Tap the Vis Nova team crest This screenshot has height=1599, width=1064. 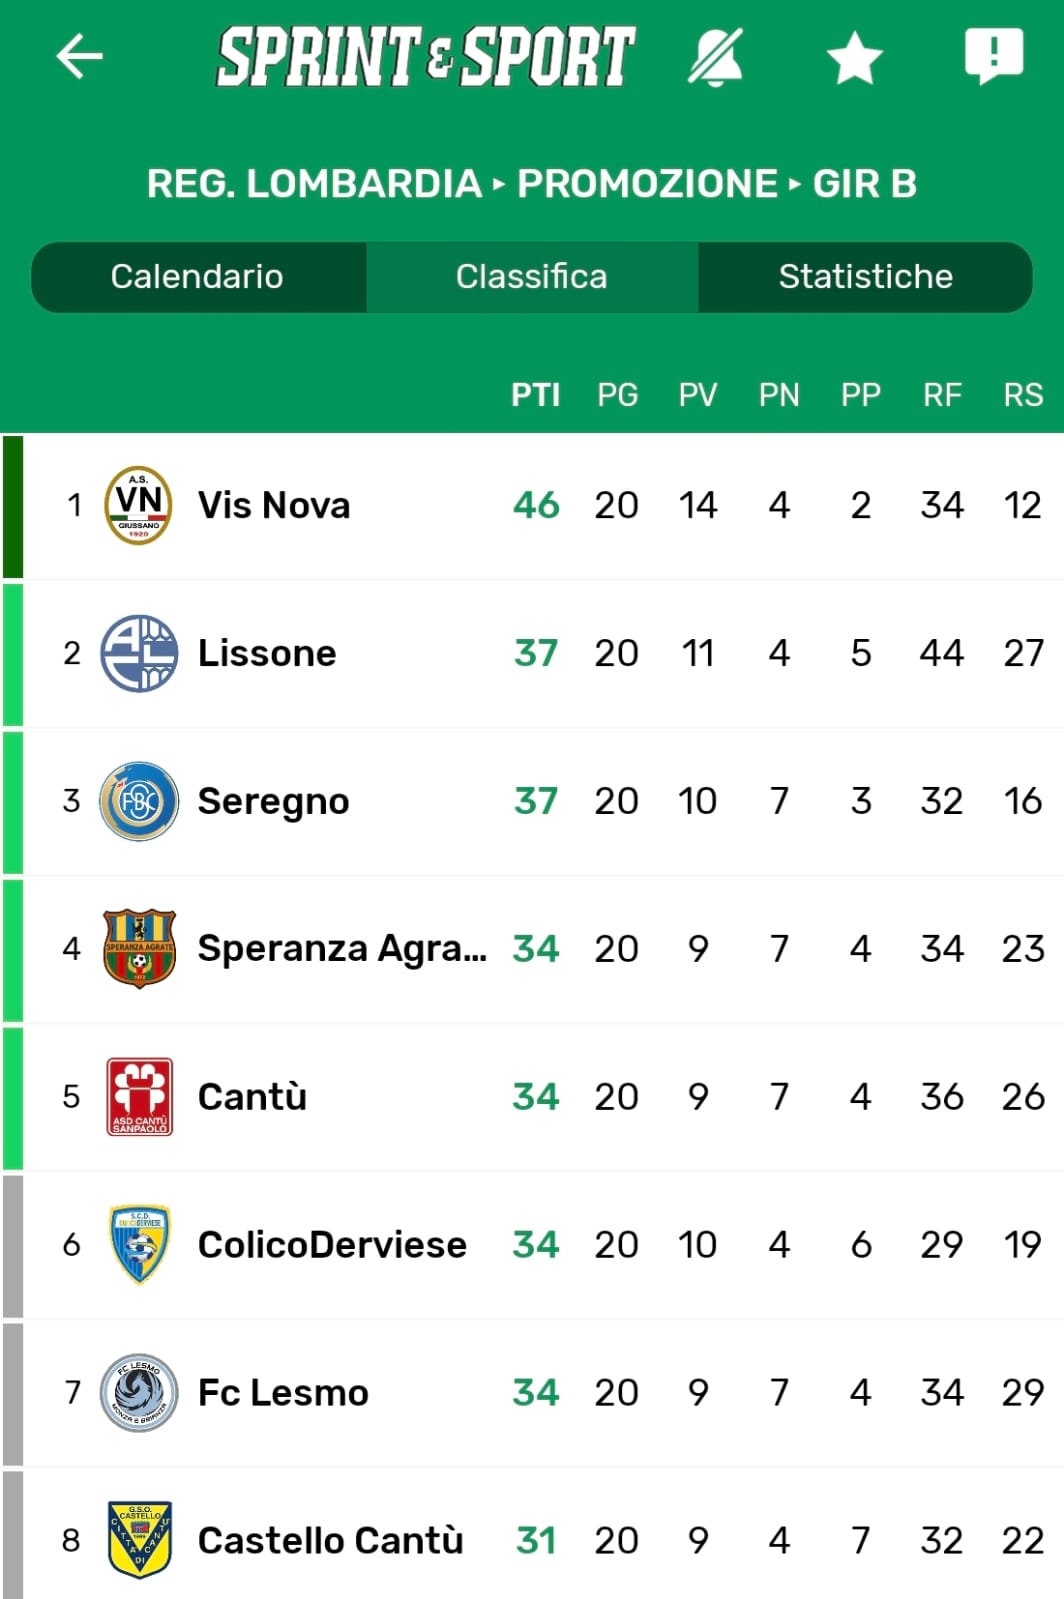point(138,505)
